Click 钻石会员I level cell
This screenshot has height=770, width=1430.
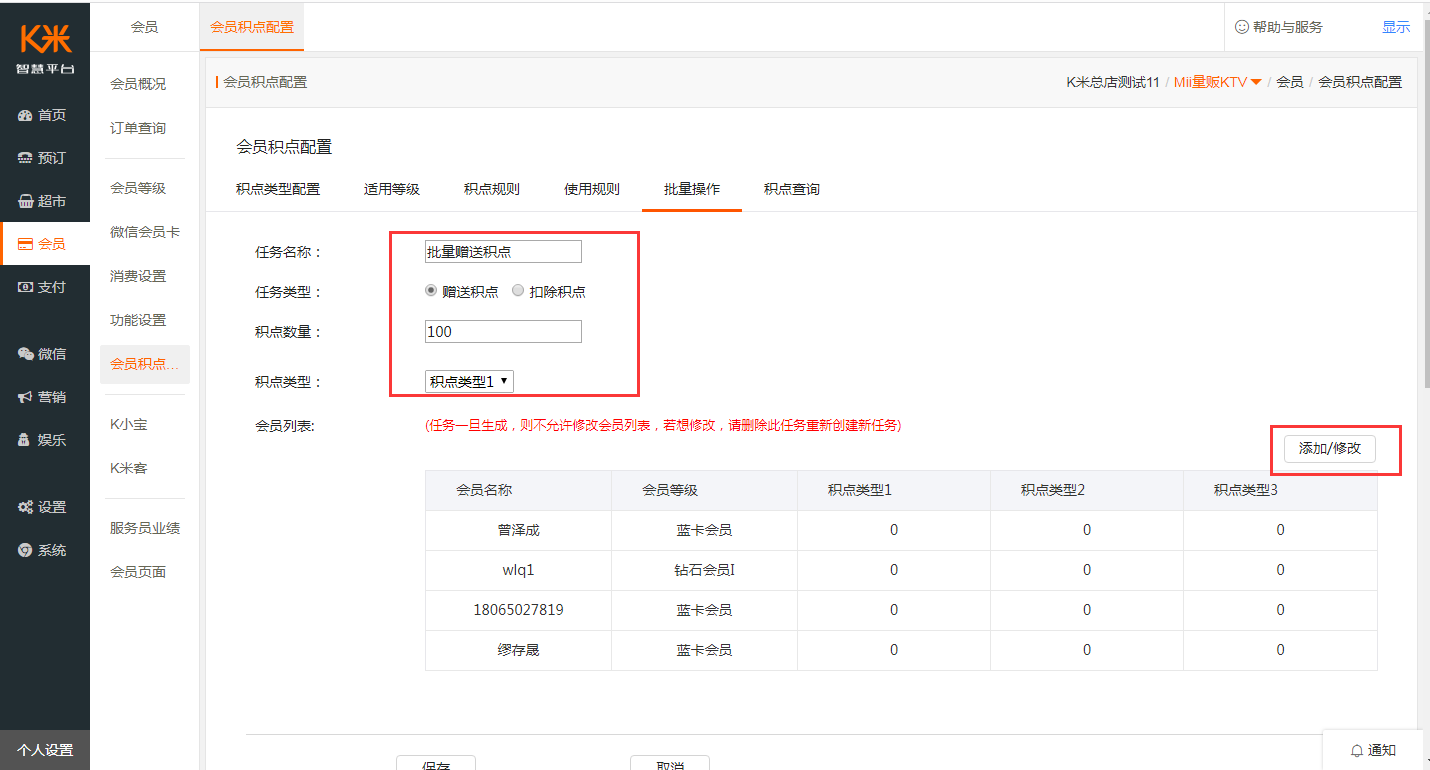pyautogui.click(x=704, y=570)
